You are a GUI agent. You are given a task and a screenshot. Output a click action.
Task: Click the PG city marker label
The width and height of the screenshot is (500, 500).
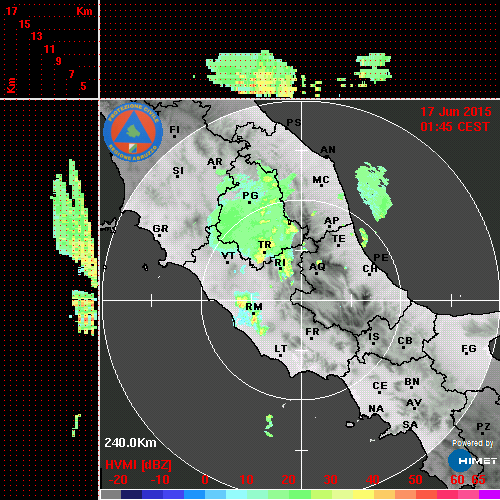coord(250,195)
